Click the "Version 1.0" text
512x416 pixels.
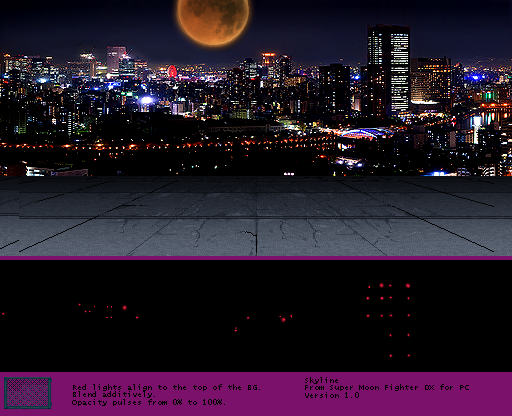pyautogui.click(x=332, y=395)
